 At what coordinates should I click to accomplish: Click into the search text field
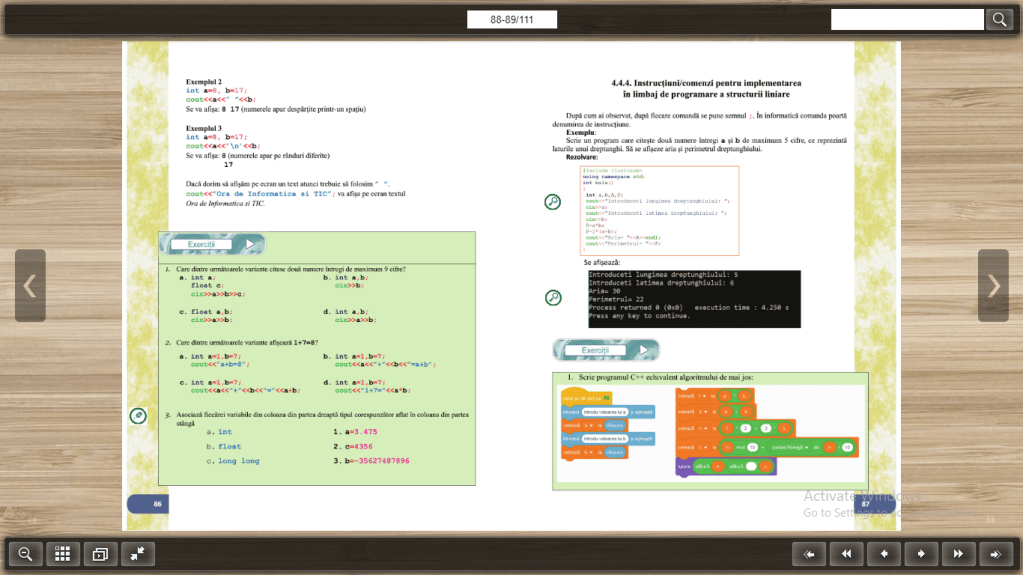(x=907, y=20)
